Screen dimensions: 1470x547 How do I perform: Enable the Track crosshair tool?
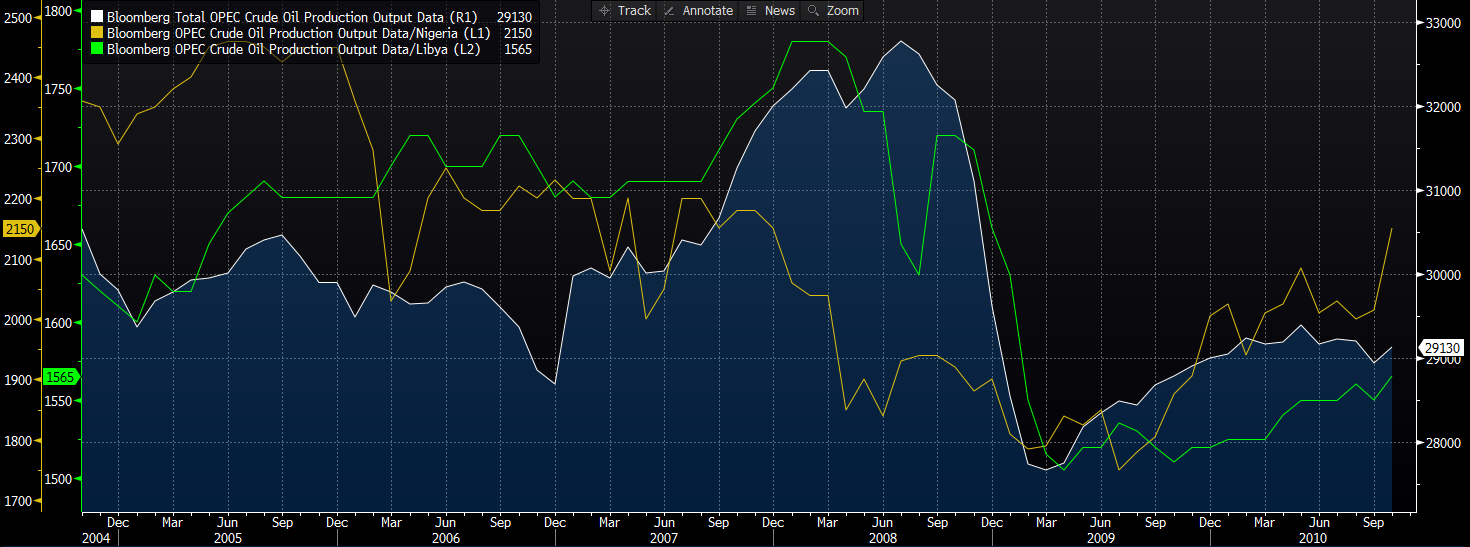[624, 10]
